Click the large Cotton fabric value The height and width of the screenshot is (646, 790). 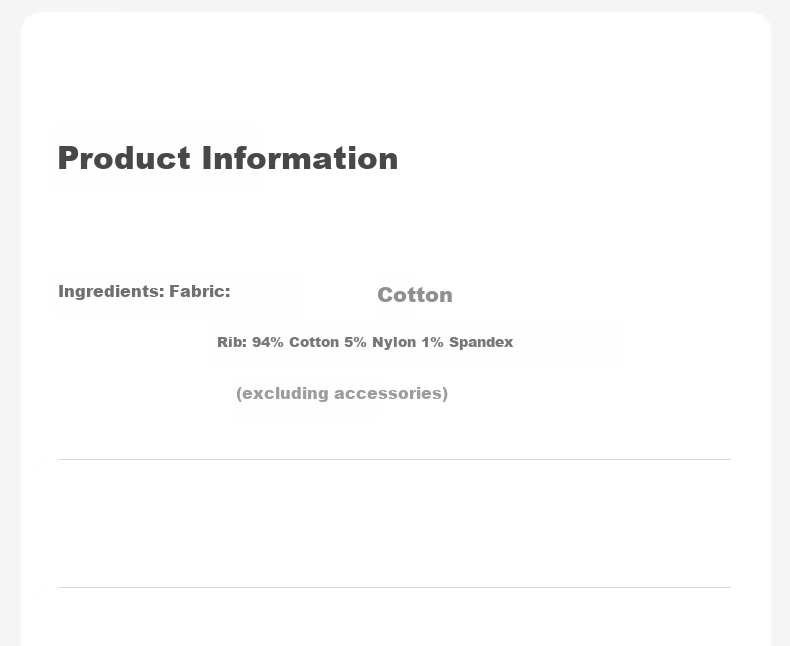(x=415, y=295)
